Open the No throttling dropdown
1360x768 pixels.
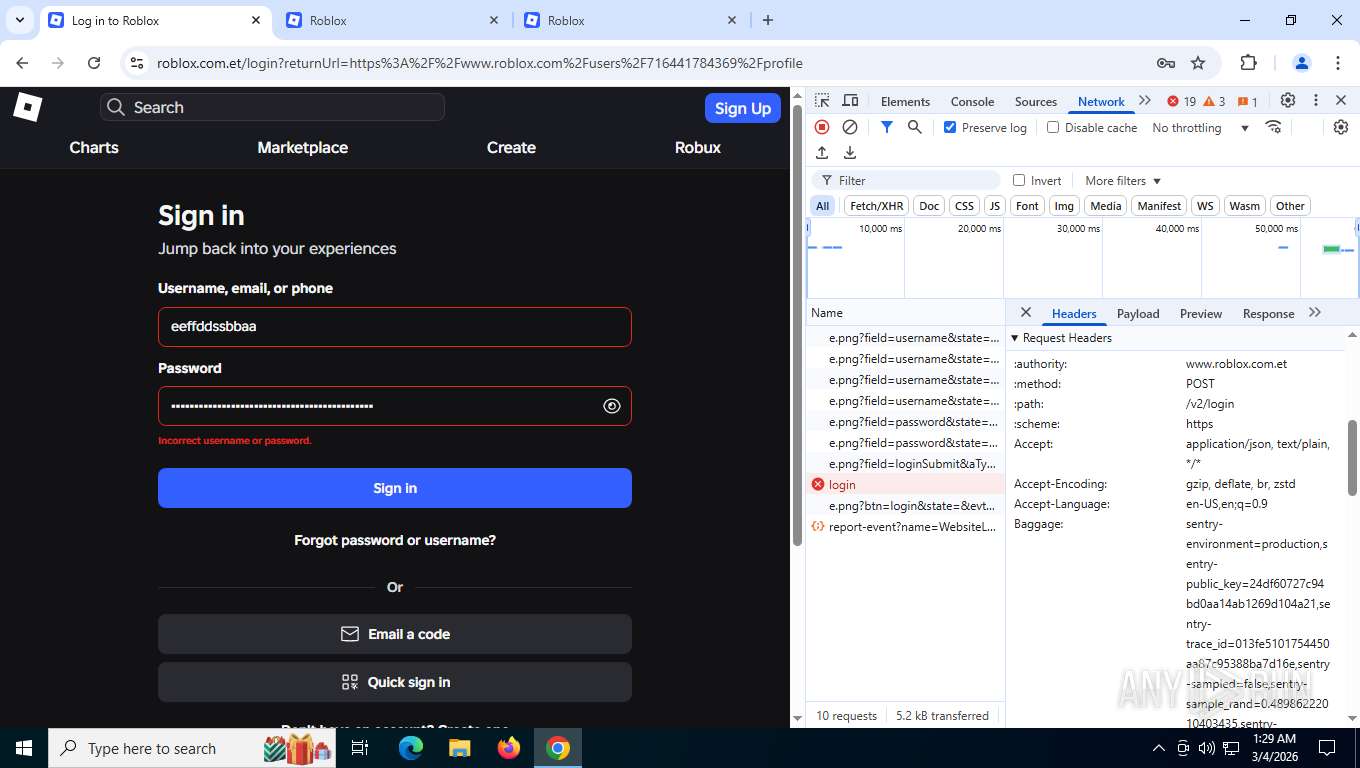pos(1200,127)
